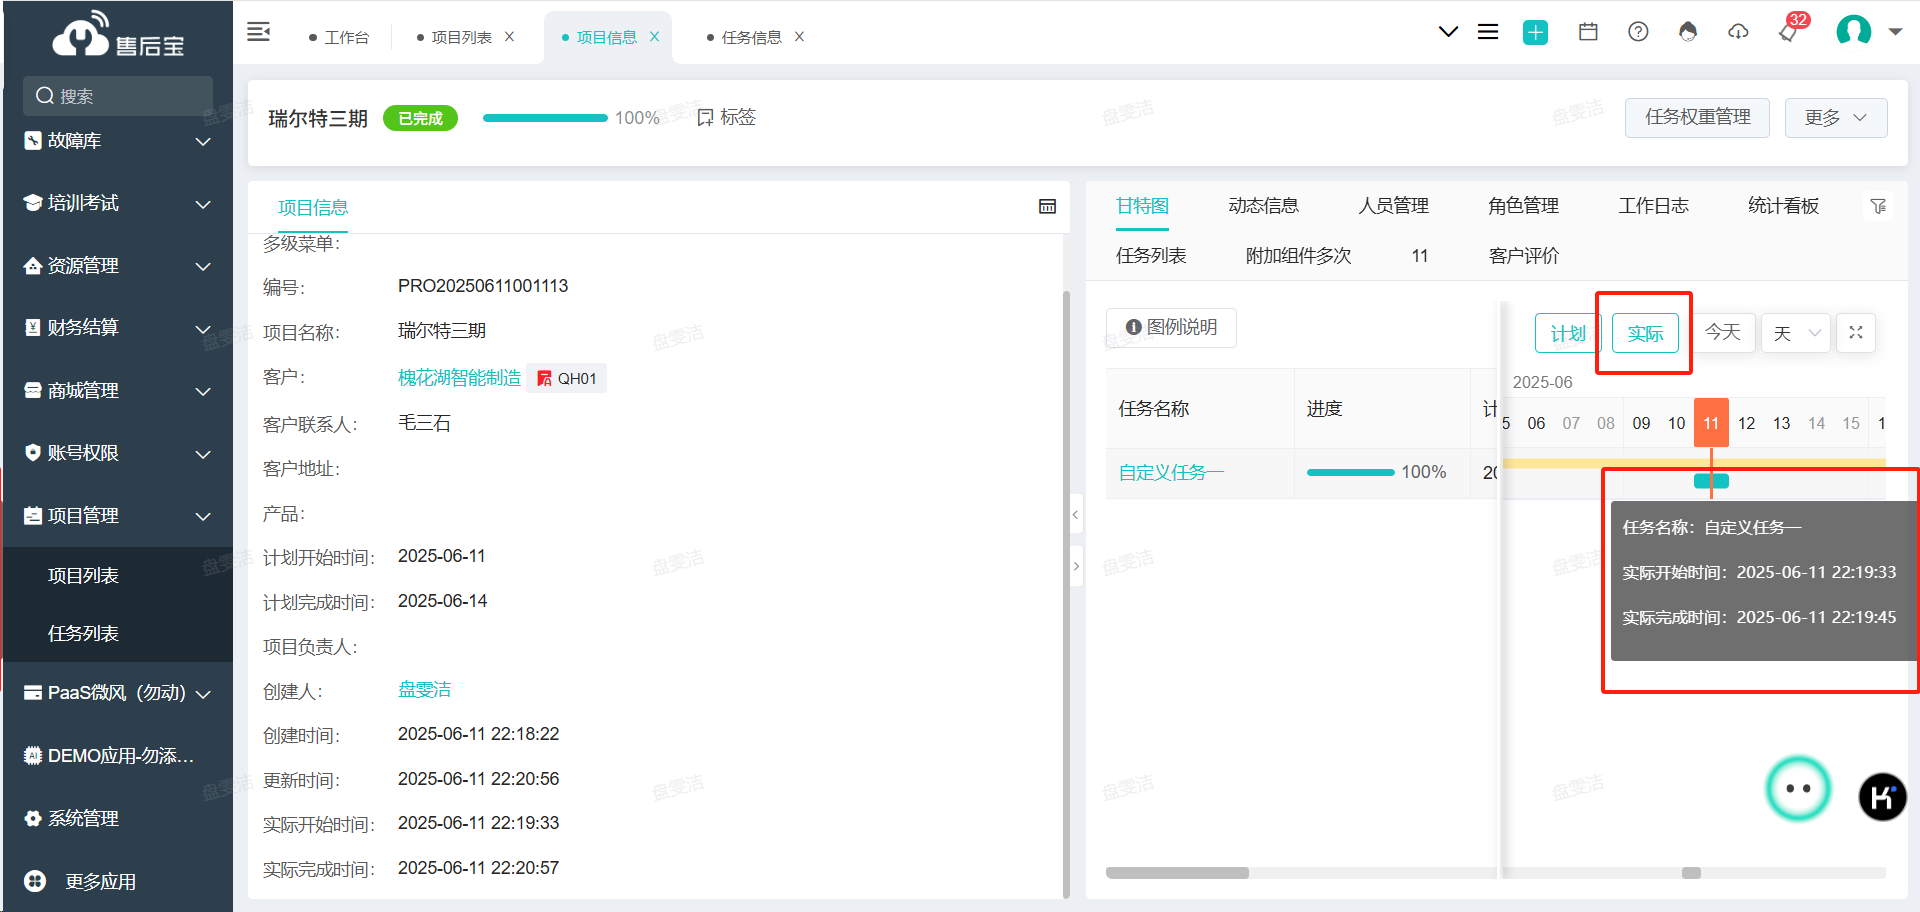Open the user account dropdown arrow
1920x912 pixels.
point(1895,32)
